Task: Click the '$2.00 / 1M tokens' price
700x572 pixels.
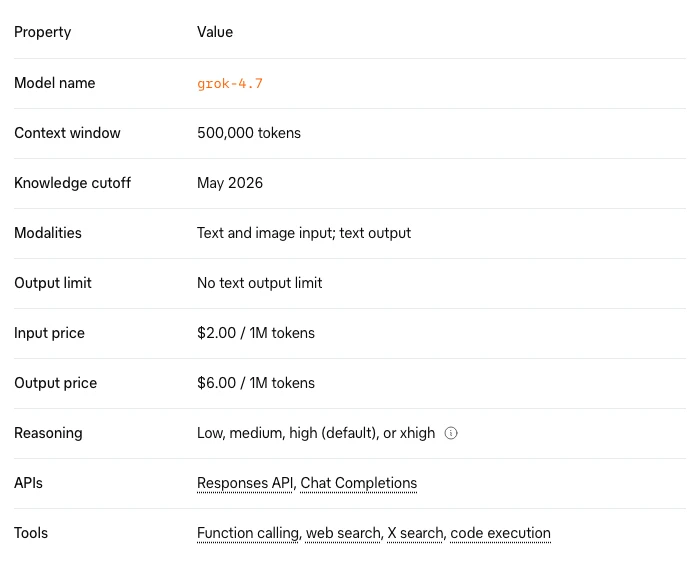Action: coord(256,333)
